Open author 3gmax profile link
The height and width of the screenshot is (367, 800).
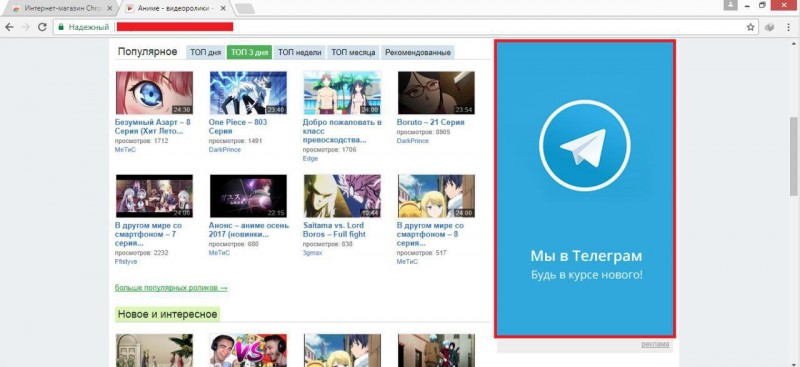coord(312,253)
